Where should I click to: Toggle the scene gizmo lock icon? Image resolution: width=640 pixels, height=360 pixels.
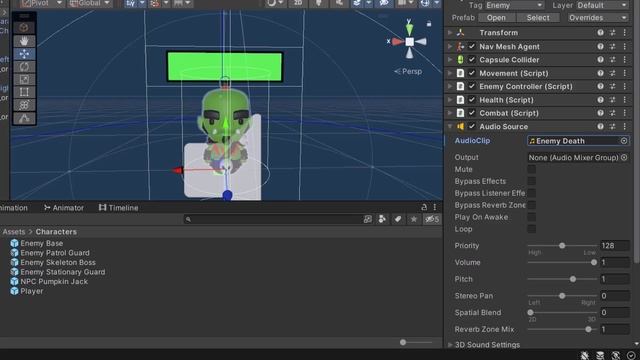click(x=429, y=24)
